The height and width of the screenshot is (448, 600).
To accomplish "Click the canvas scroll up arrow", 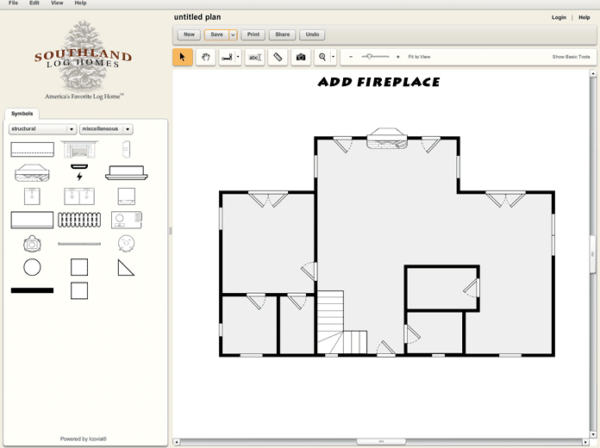I will point(593,73).
